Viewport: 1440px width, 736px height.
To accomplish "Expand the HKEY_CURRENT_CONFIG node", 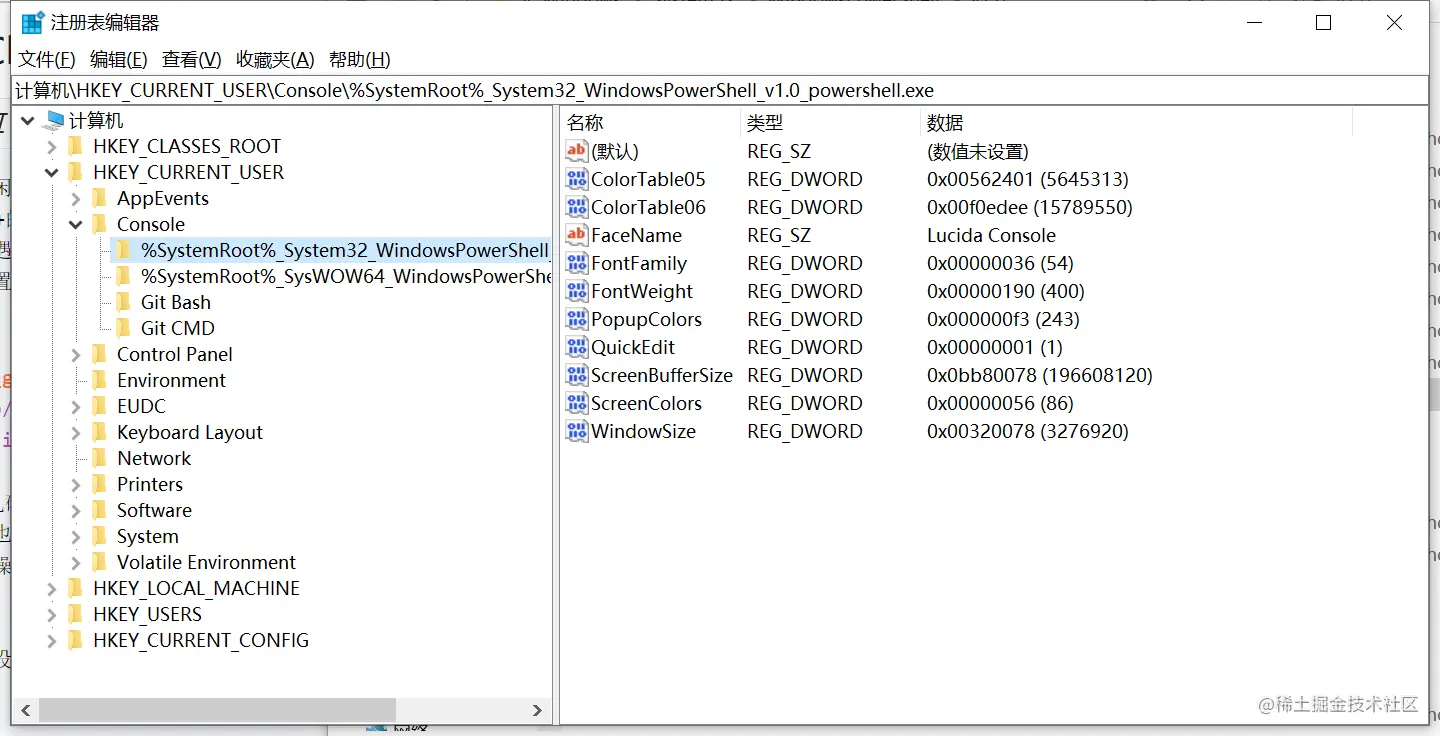I will coord(51,641).
